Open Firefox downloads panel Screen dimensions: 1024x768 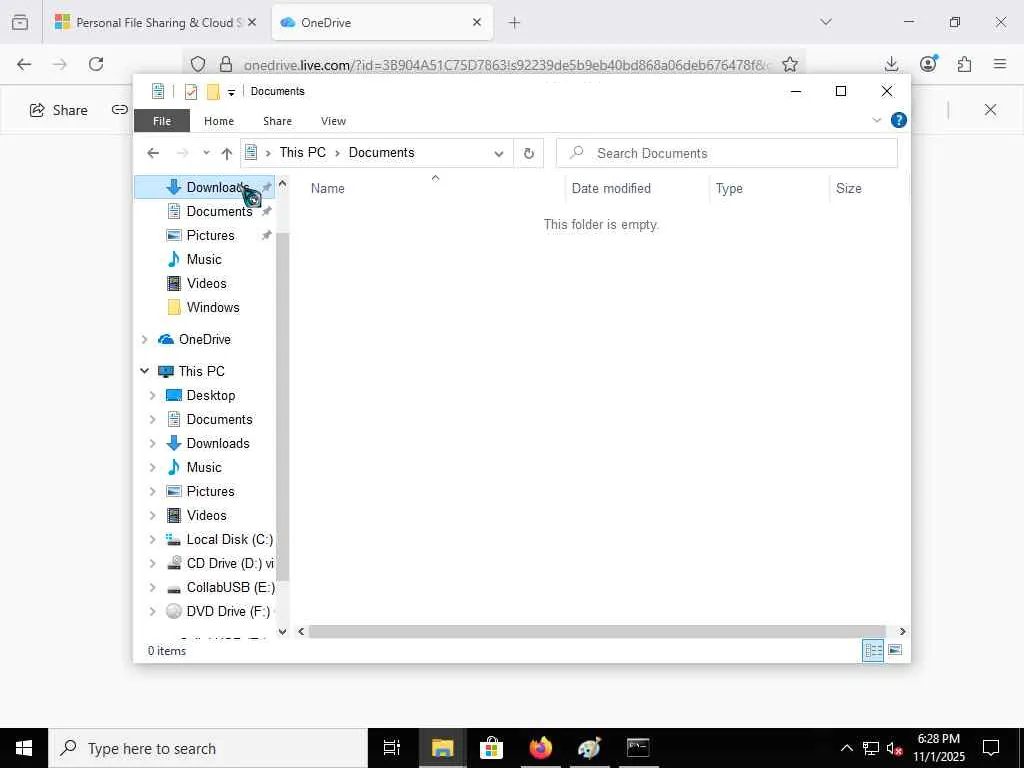pyautogui.click(x=891, y=64)
